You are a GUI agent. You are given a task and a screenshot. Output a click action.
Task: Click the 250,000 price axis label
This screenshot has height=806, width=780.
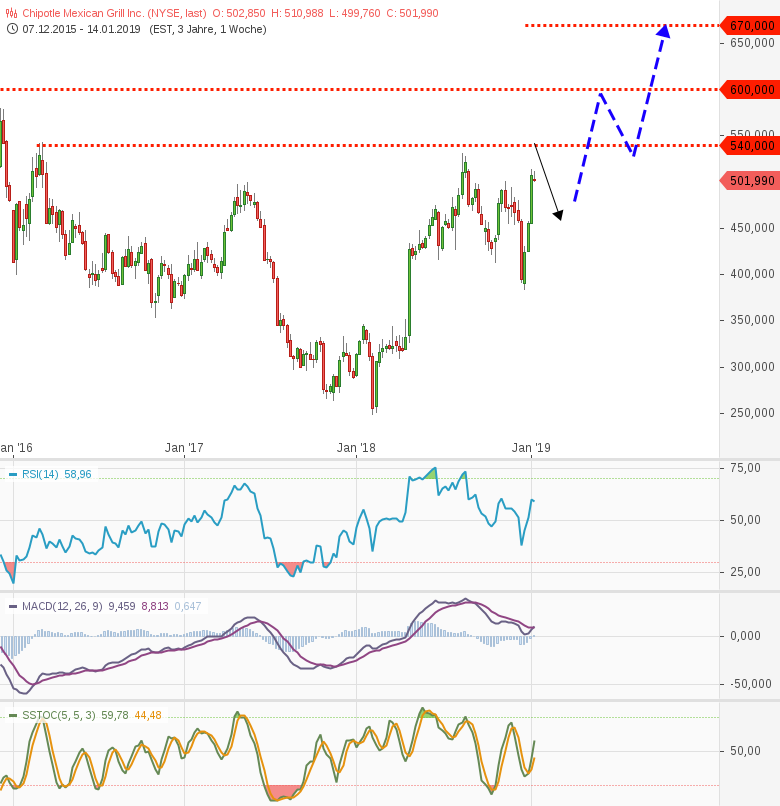click(x=752, y=413)
